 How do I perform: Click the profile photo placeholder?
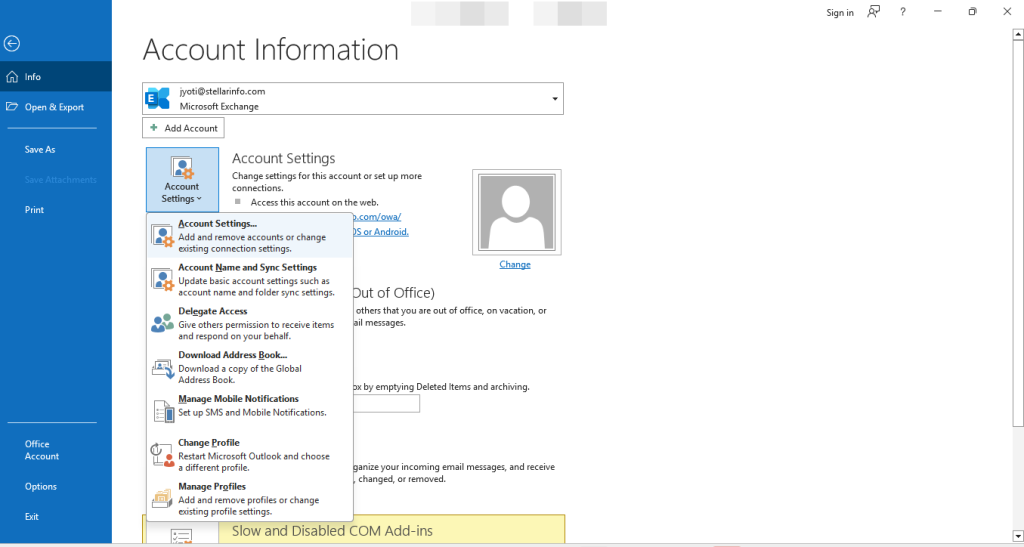[517, 212]
